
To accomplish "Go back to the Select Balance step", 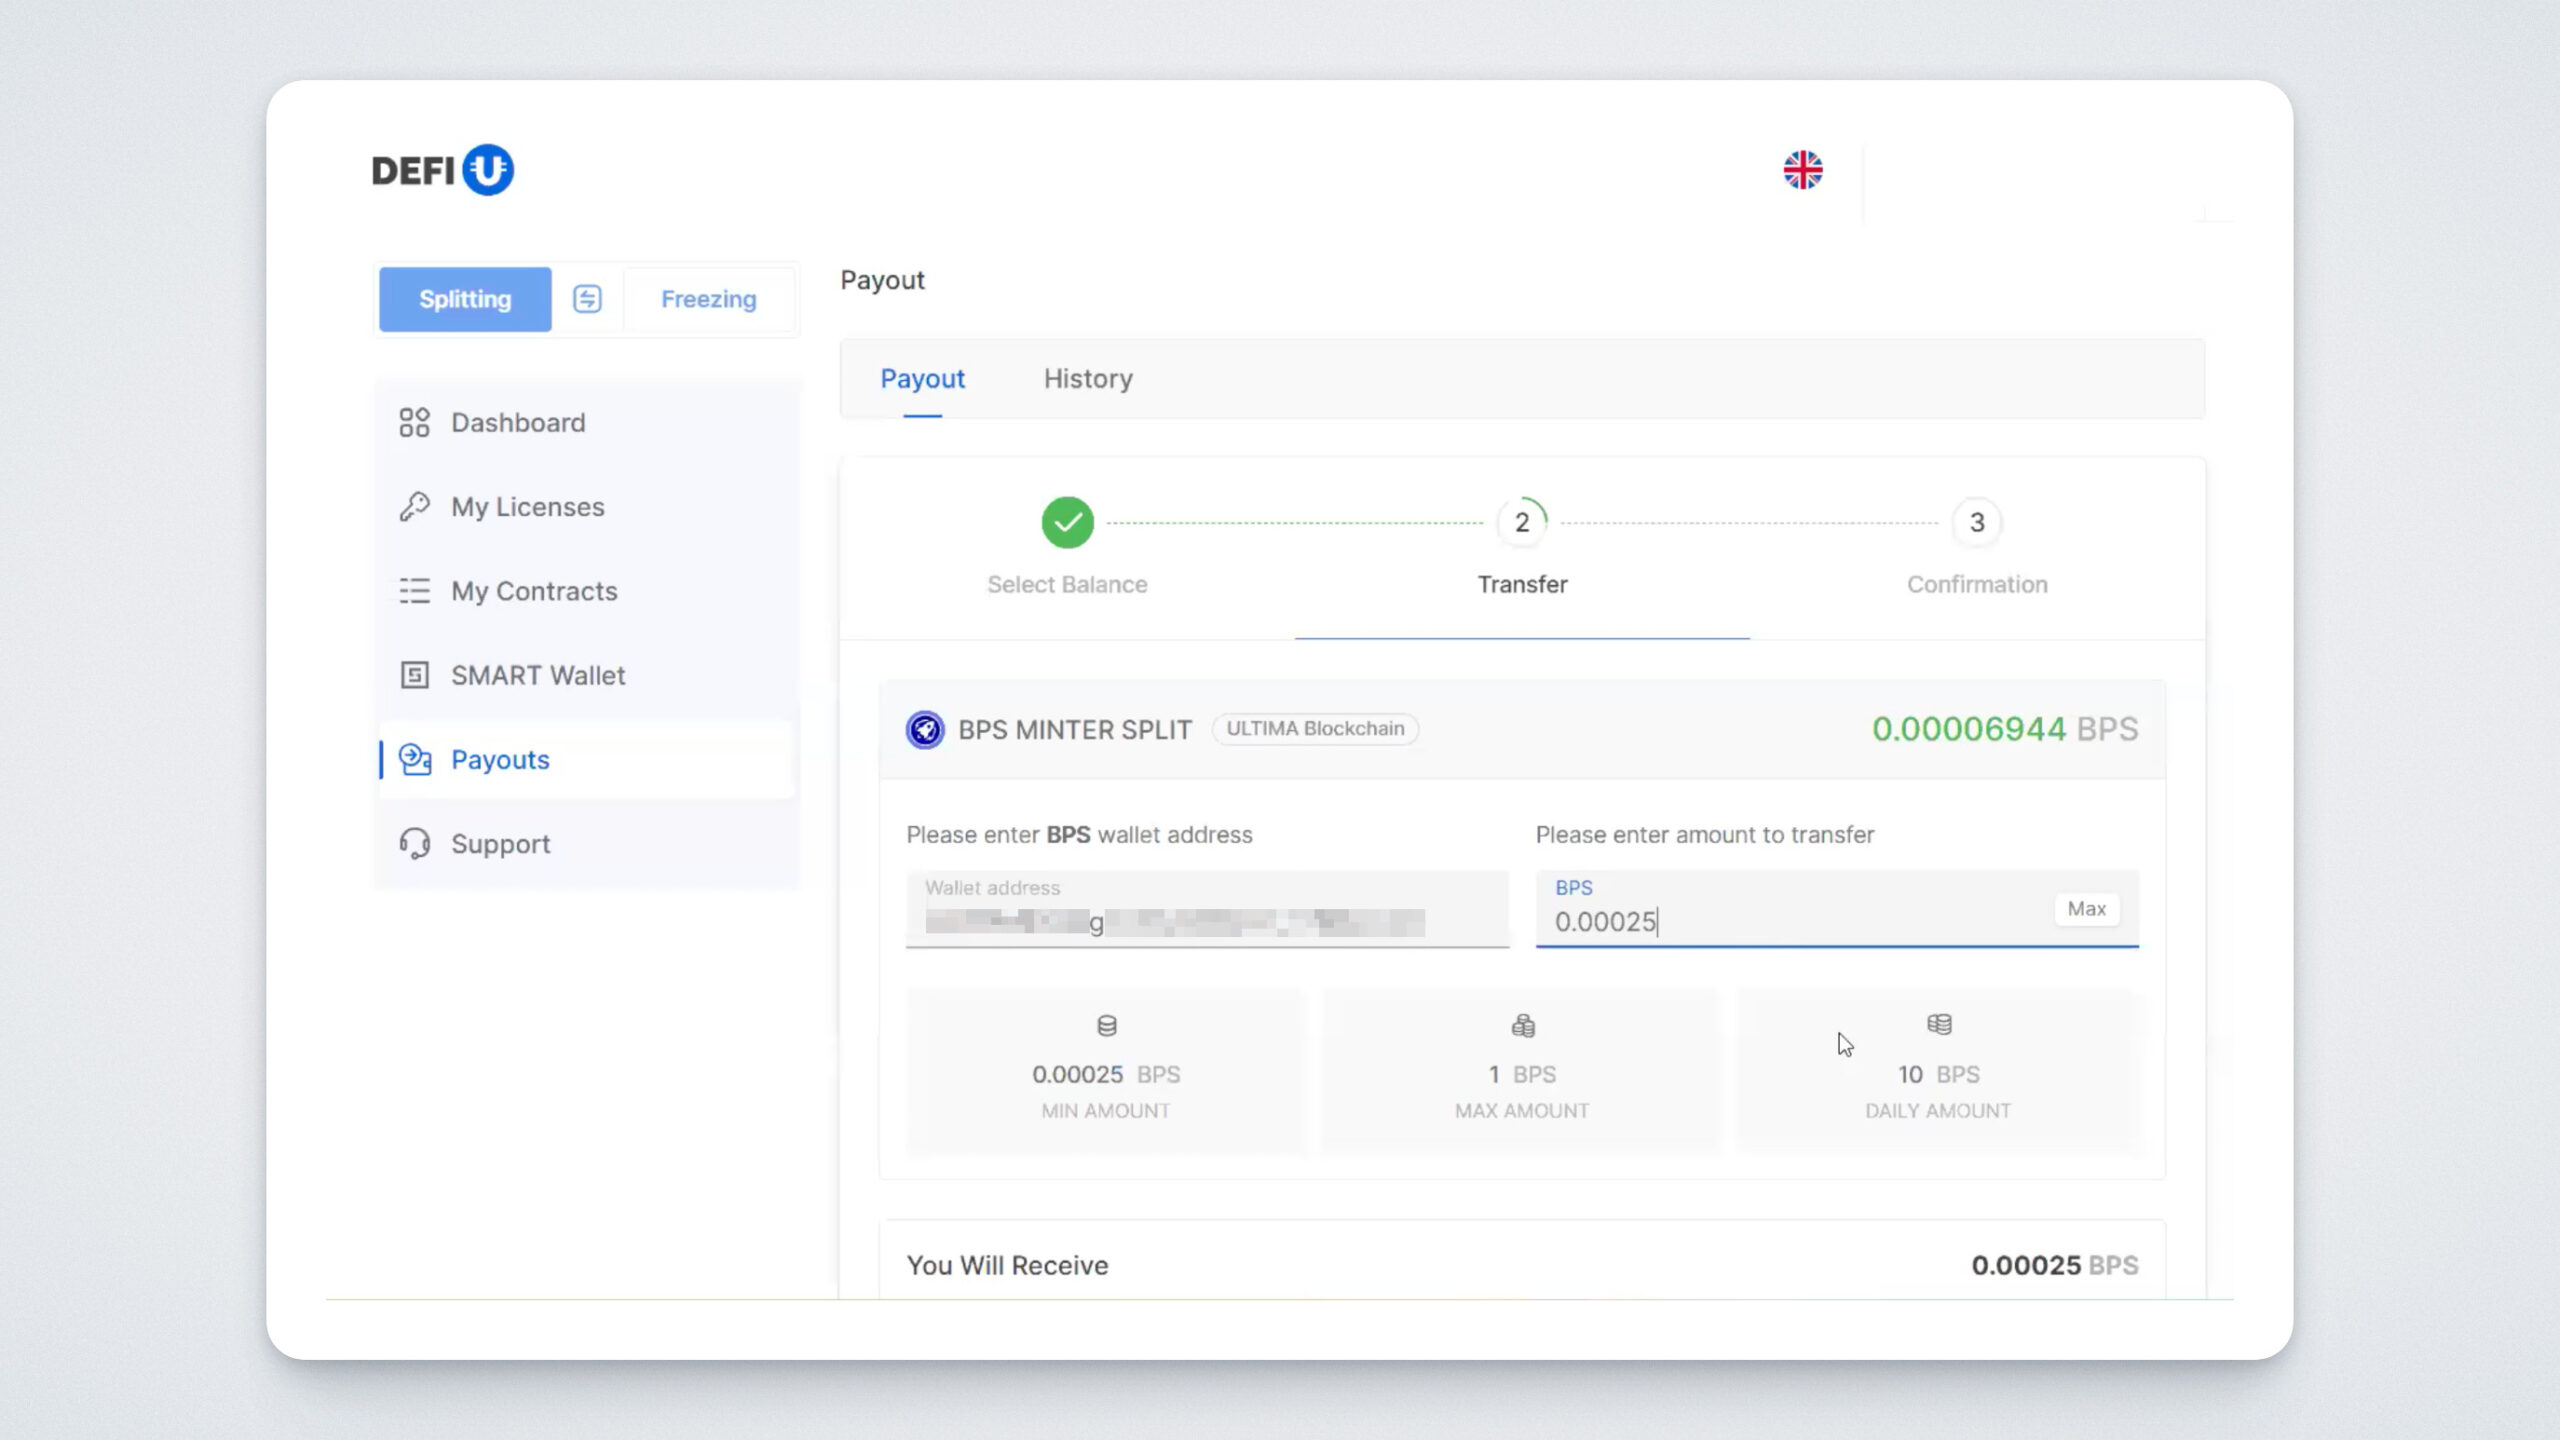I will [1067, 522].
